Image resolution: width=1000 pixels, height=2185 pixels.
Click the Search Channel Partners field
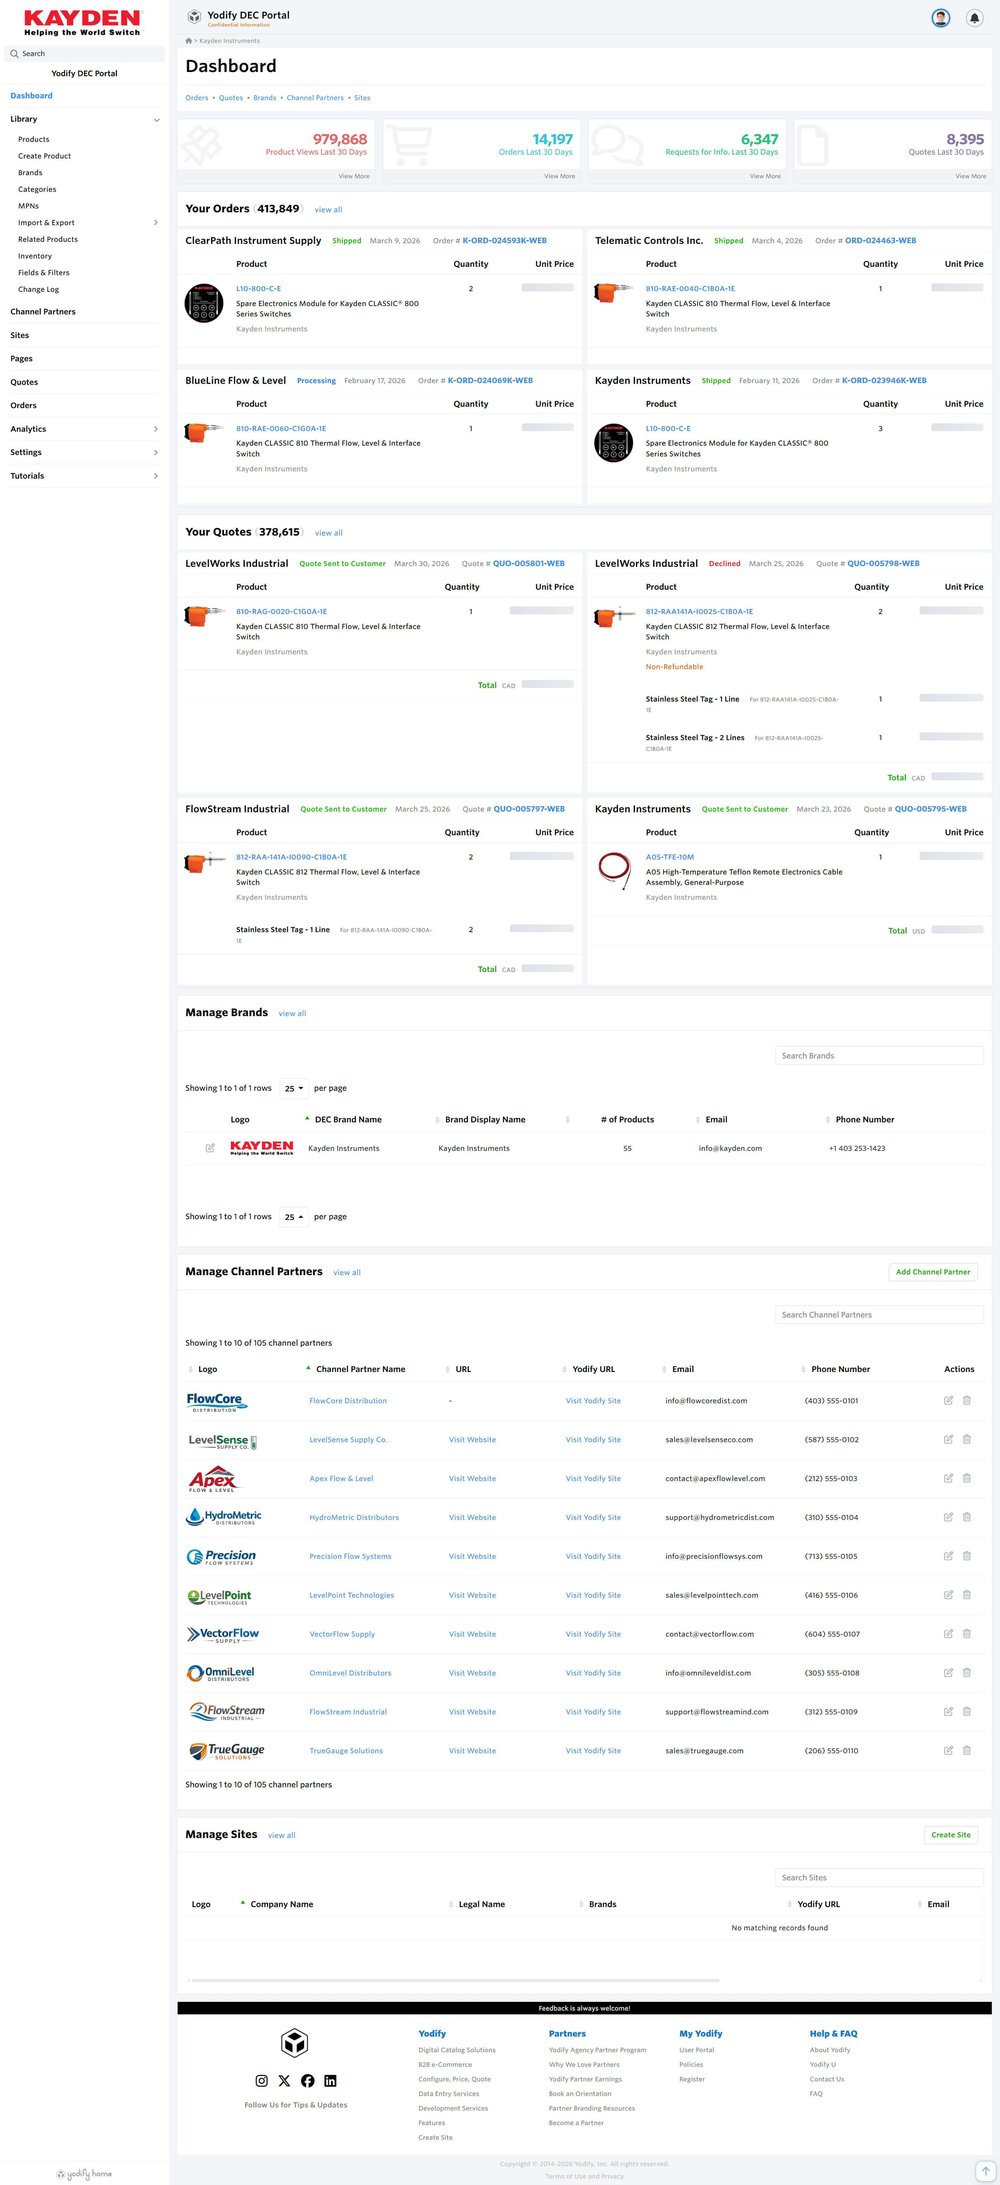[879, 1315]
